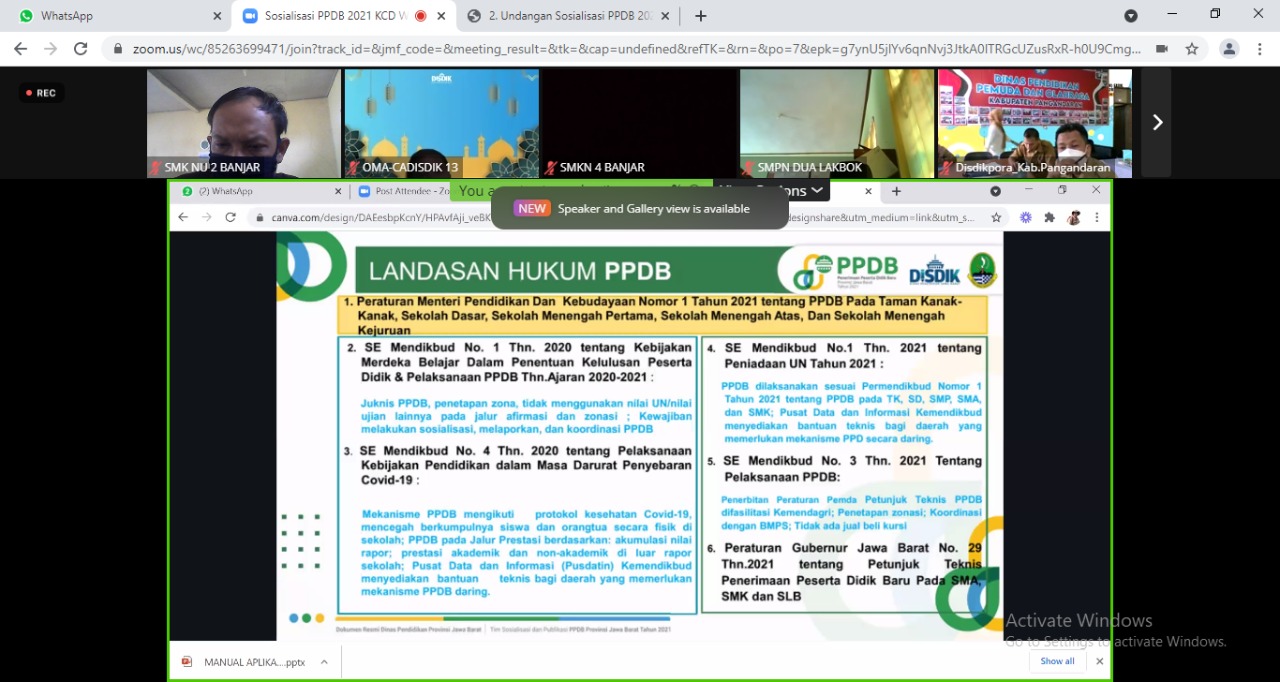1280x682 pixels.
Task: Reload the Zoom web page
Action: (81, 49)
